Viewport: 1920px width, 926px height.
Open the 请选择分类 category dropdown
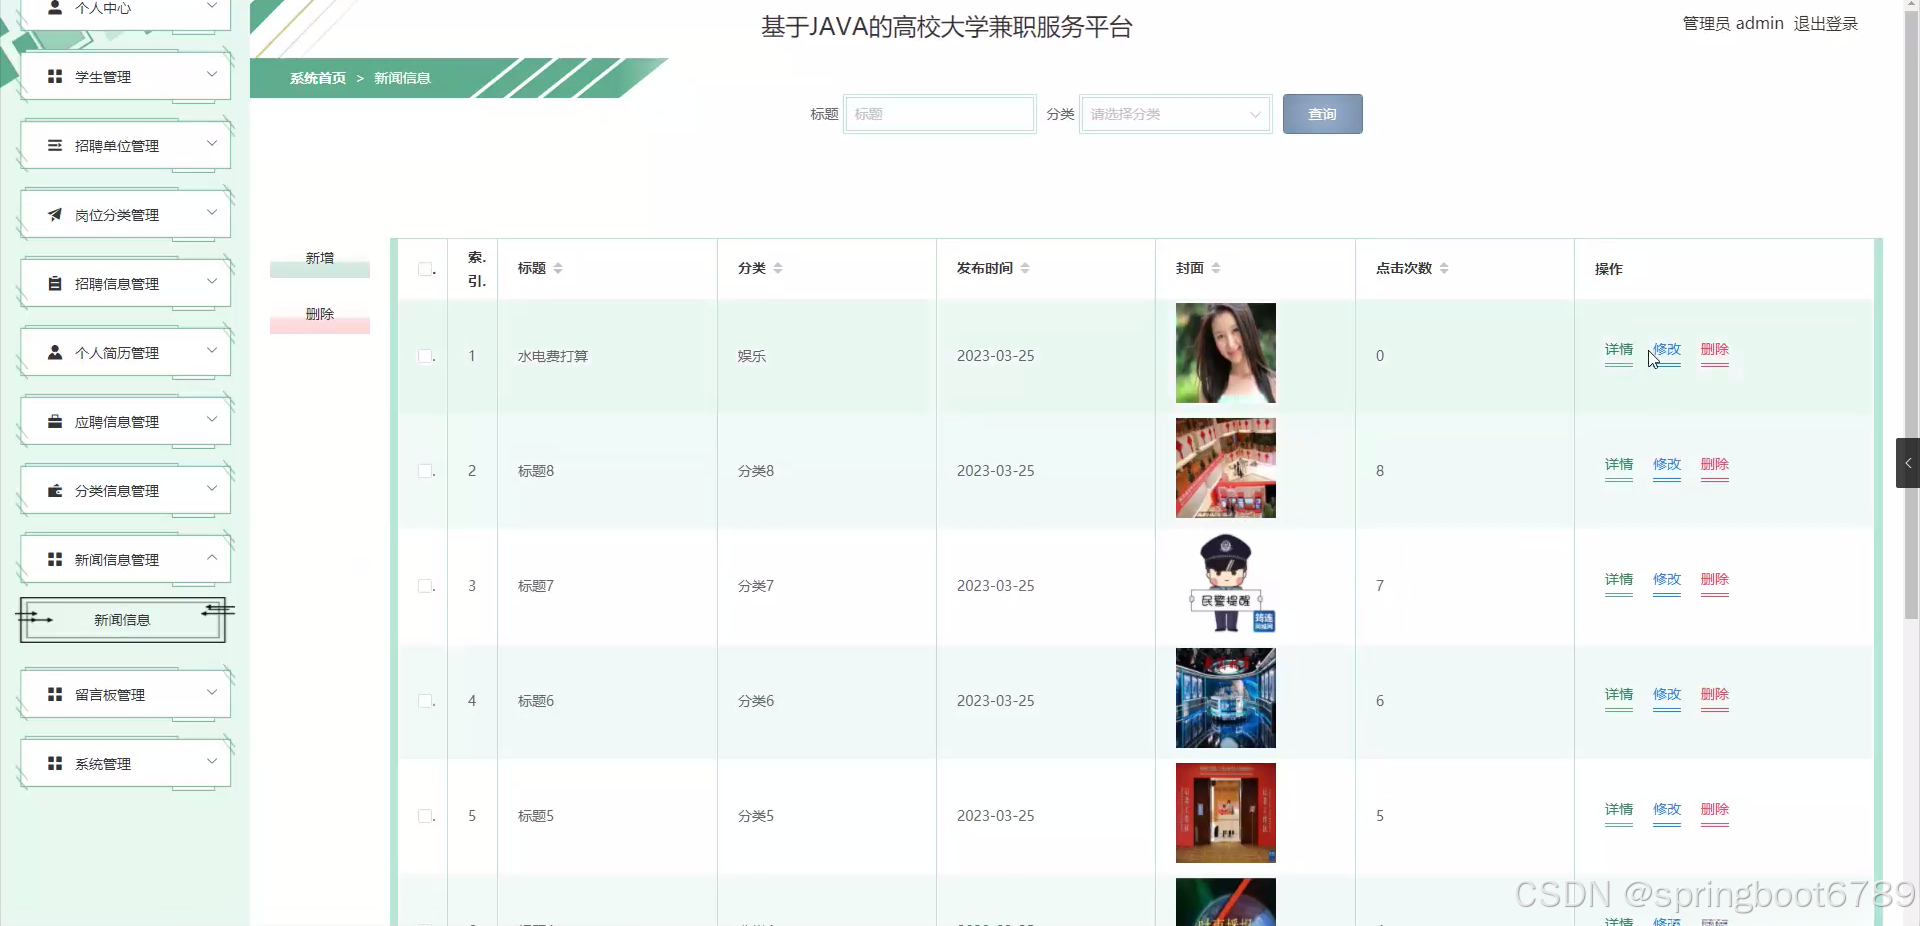1175,114
